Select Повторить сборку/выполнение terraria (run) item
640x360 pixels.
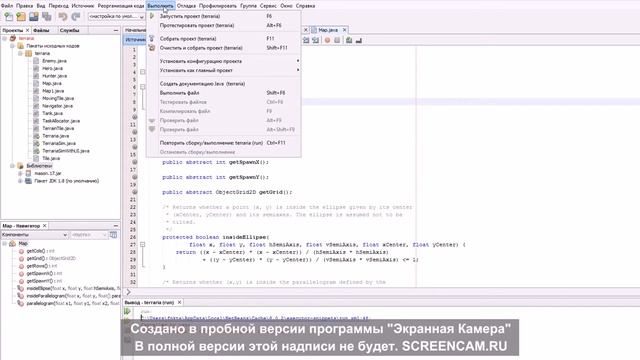click(224, 143)
